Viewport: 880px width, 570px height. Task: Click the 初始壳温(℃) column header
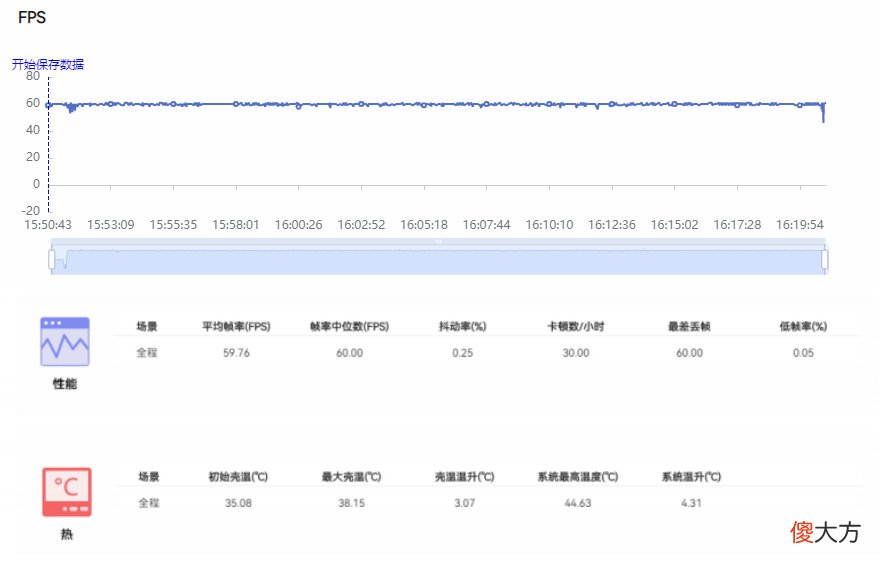point(238,477)
